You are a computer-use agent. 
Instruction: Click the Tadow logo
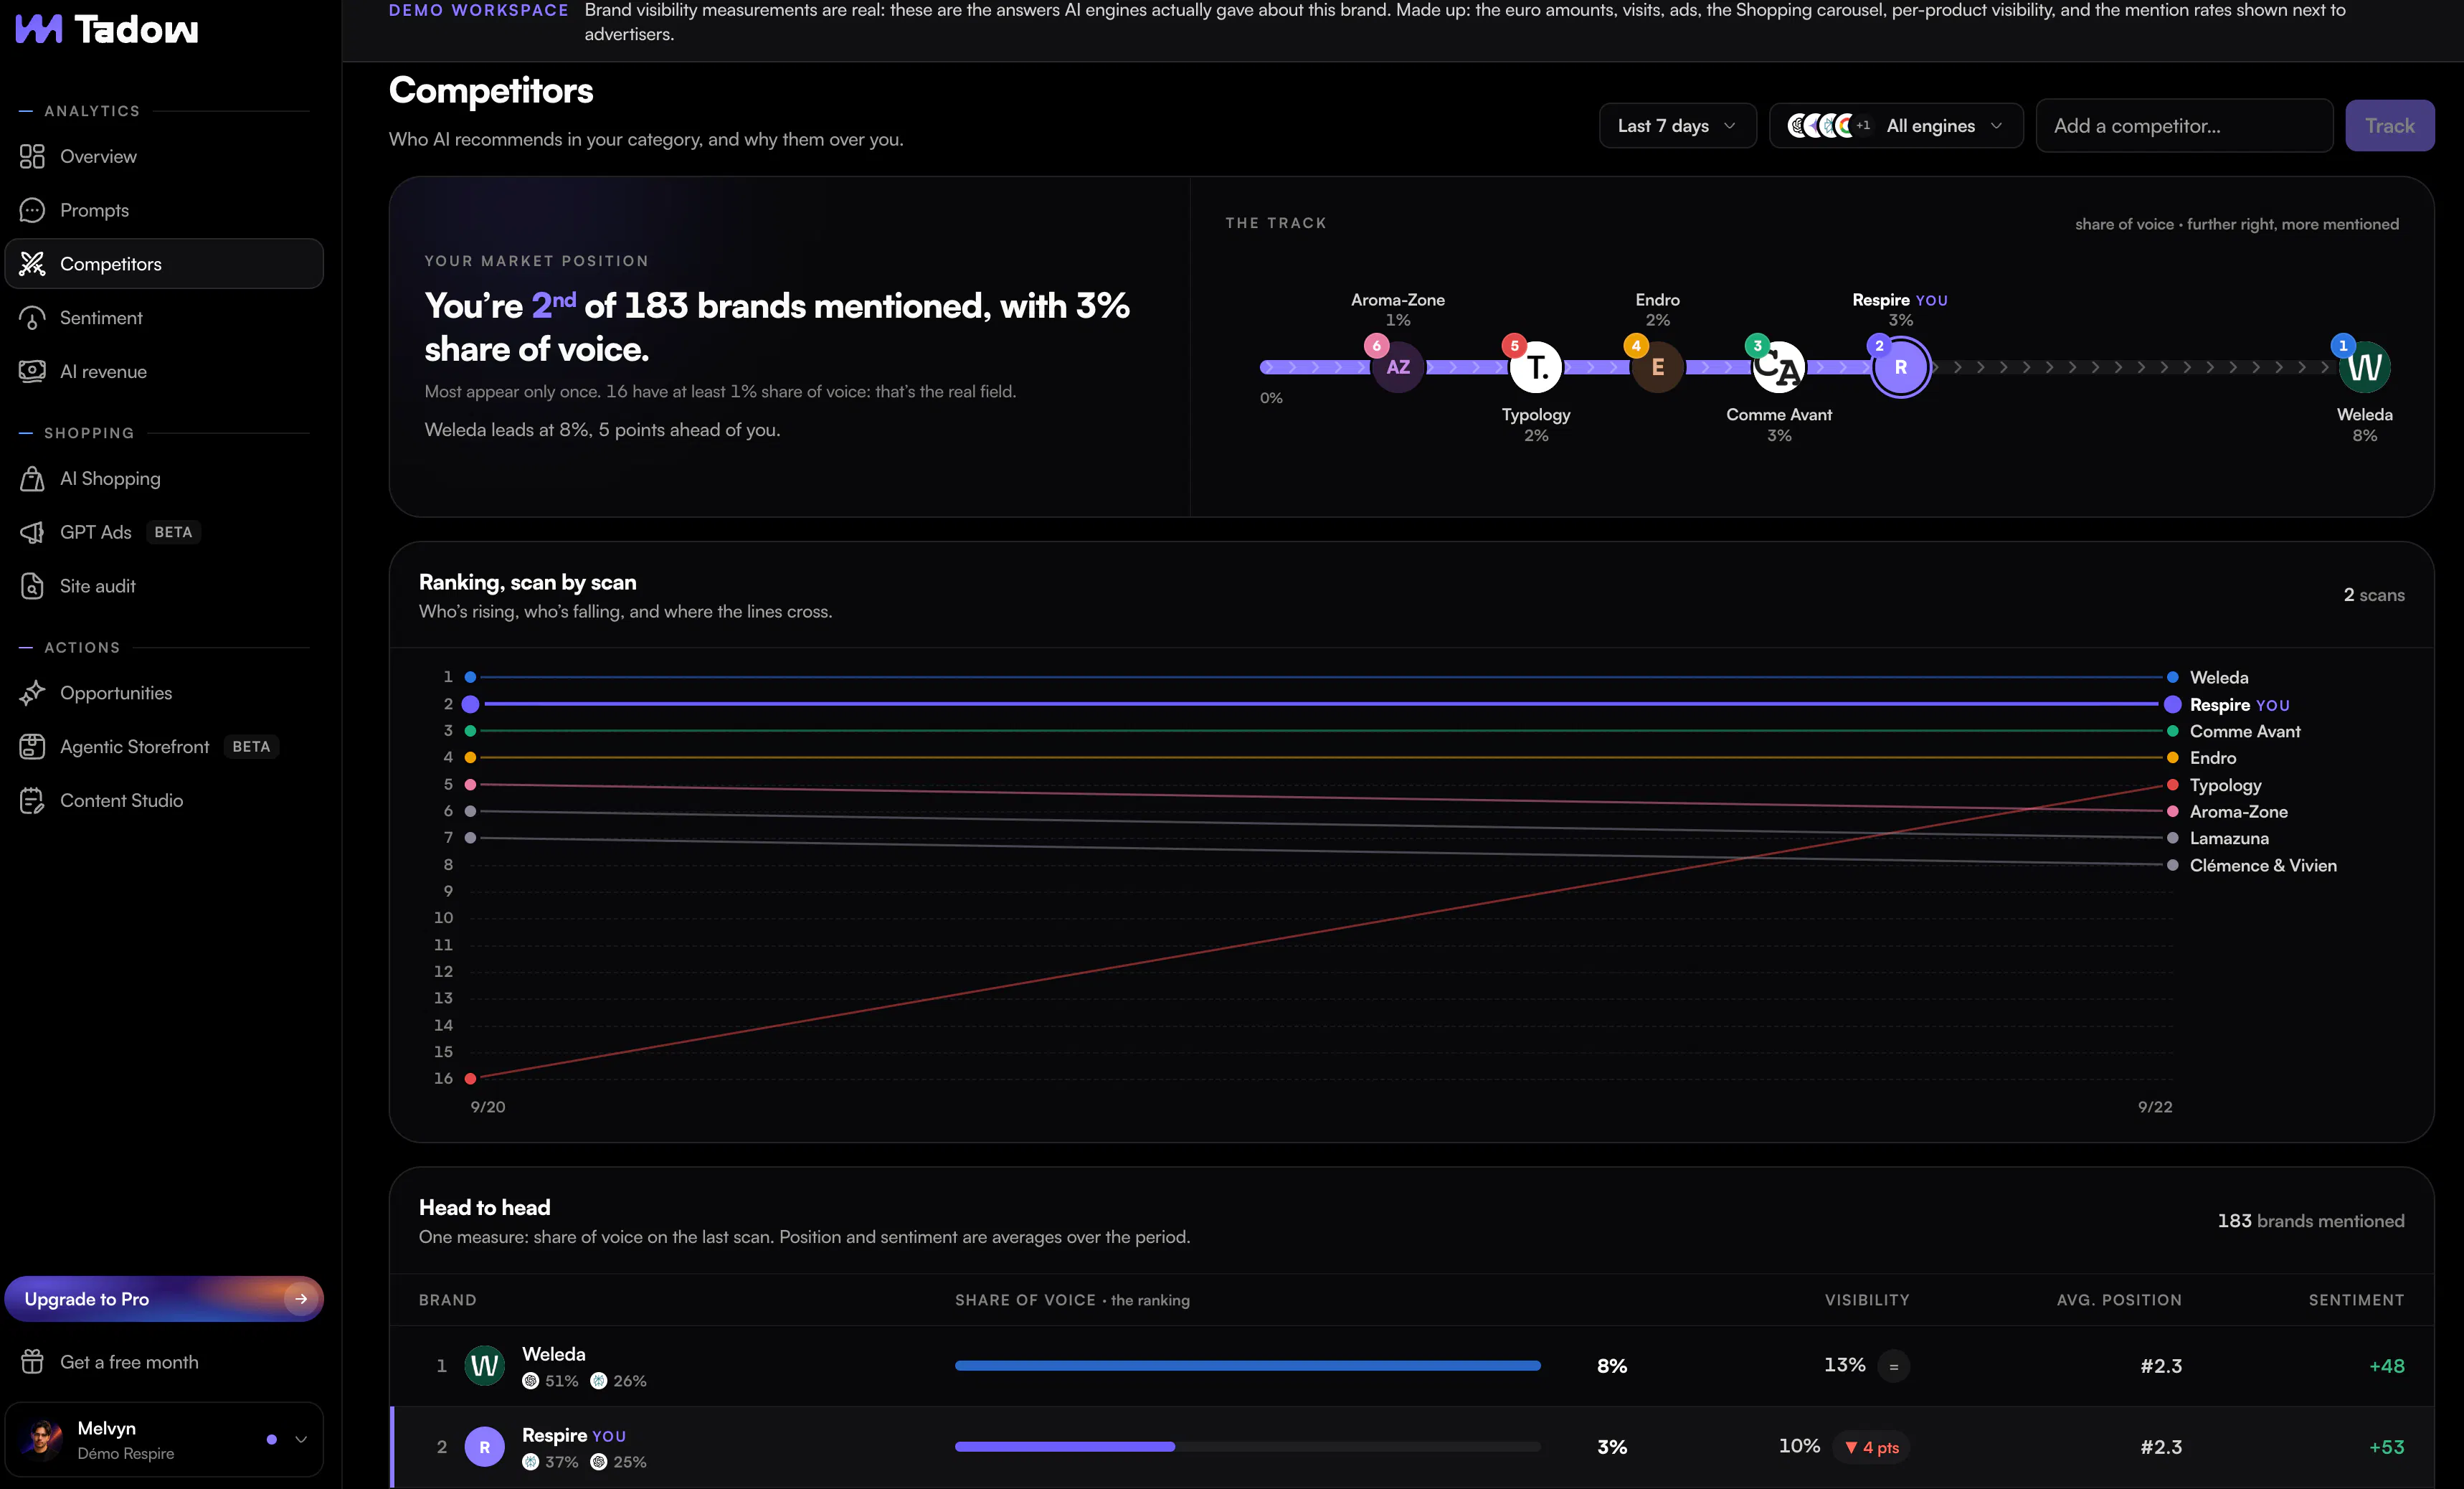point(107,29)
